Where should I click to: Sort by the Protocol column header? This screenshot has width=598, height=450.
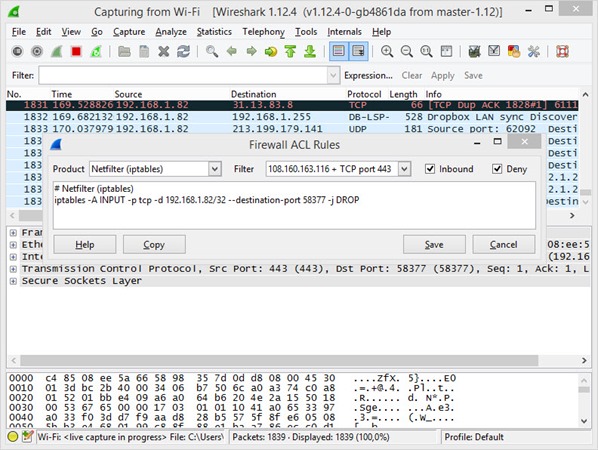tap(364, 94)
